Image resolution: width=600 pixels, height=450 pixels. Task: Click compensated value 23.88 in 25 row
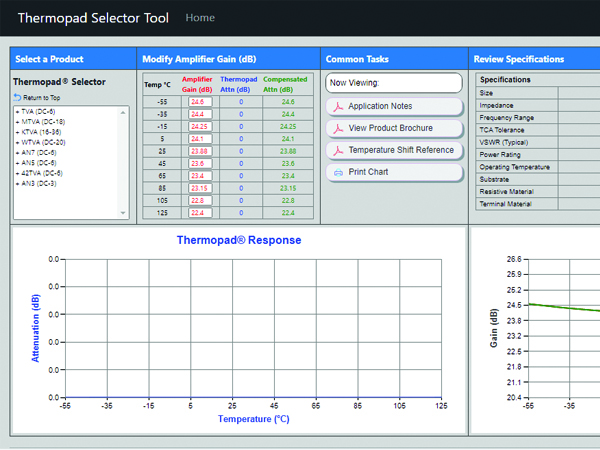(x=288, y=151)
